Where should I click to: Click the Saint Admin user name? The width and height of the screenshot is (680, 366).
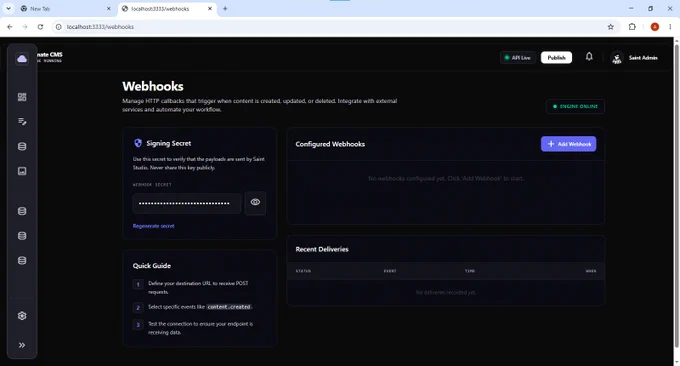(643, 58)
